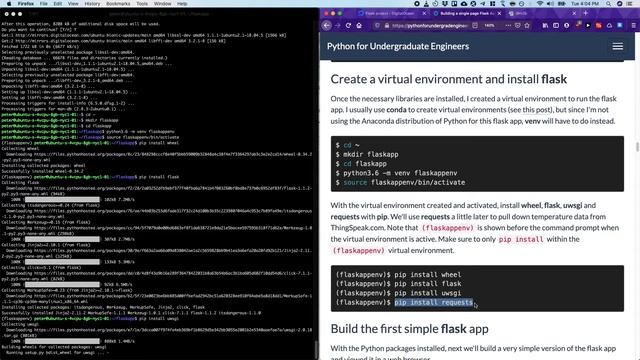This screenshot has height=360, width=640.
Task: Click the browser URL address field
Action: 429,25
